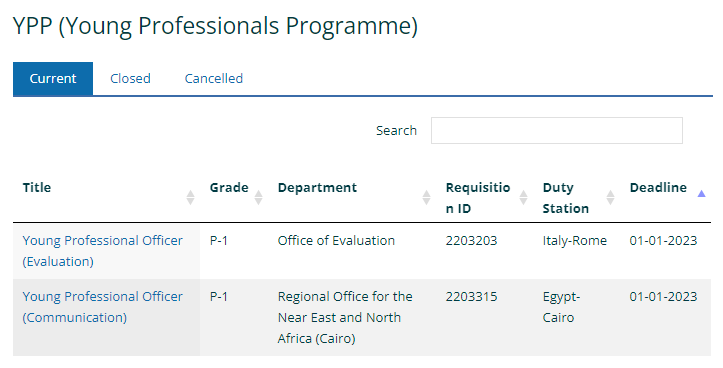
Task: Open Young Professional Officer (Evaluation) link
Action: 103,251
